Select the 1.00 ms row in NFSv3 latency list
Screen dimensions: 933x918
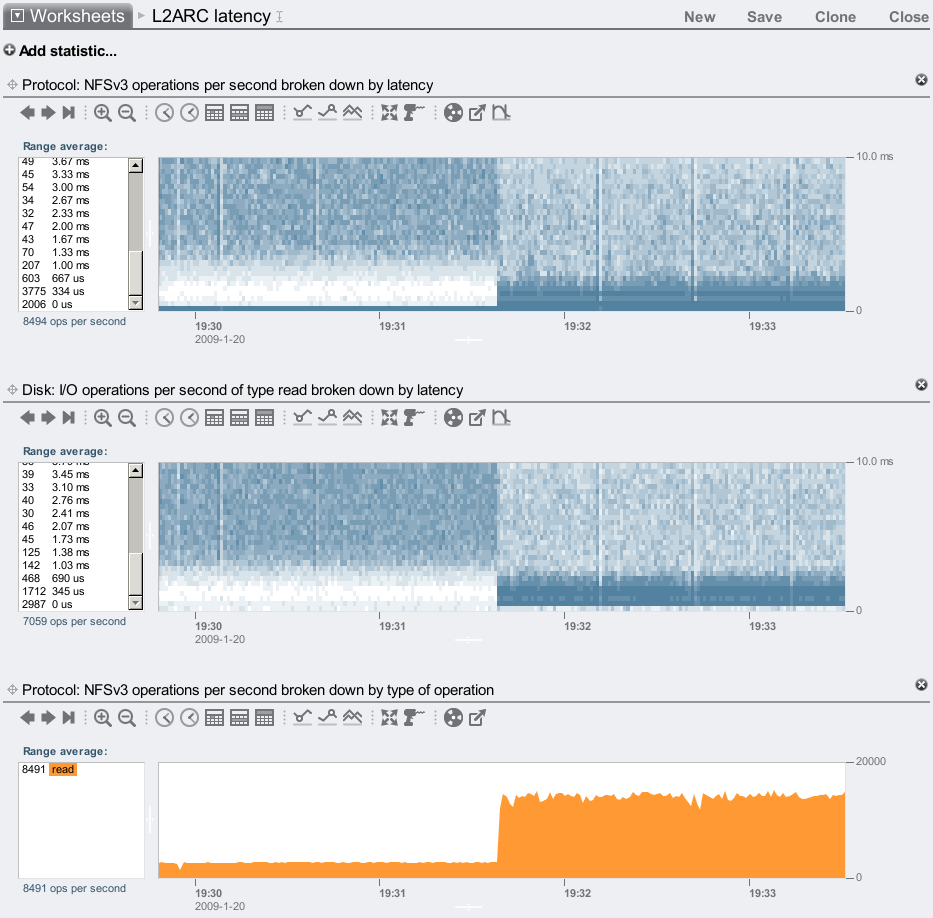(x=74, y=265)
